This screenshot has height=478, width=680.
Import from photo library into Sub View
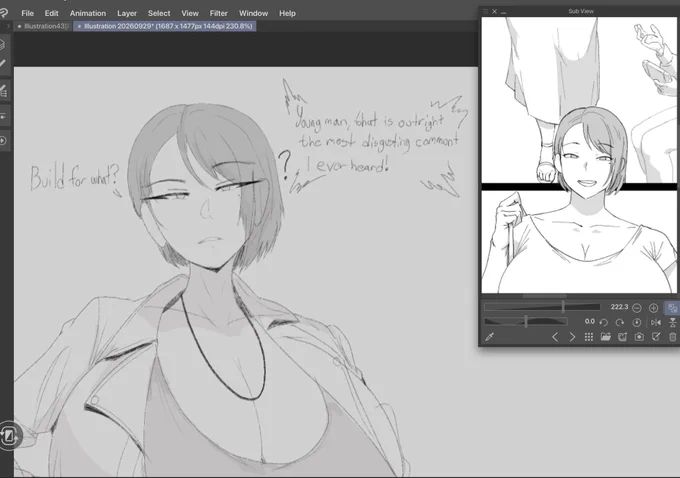point(622,337)
